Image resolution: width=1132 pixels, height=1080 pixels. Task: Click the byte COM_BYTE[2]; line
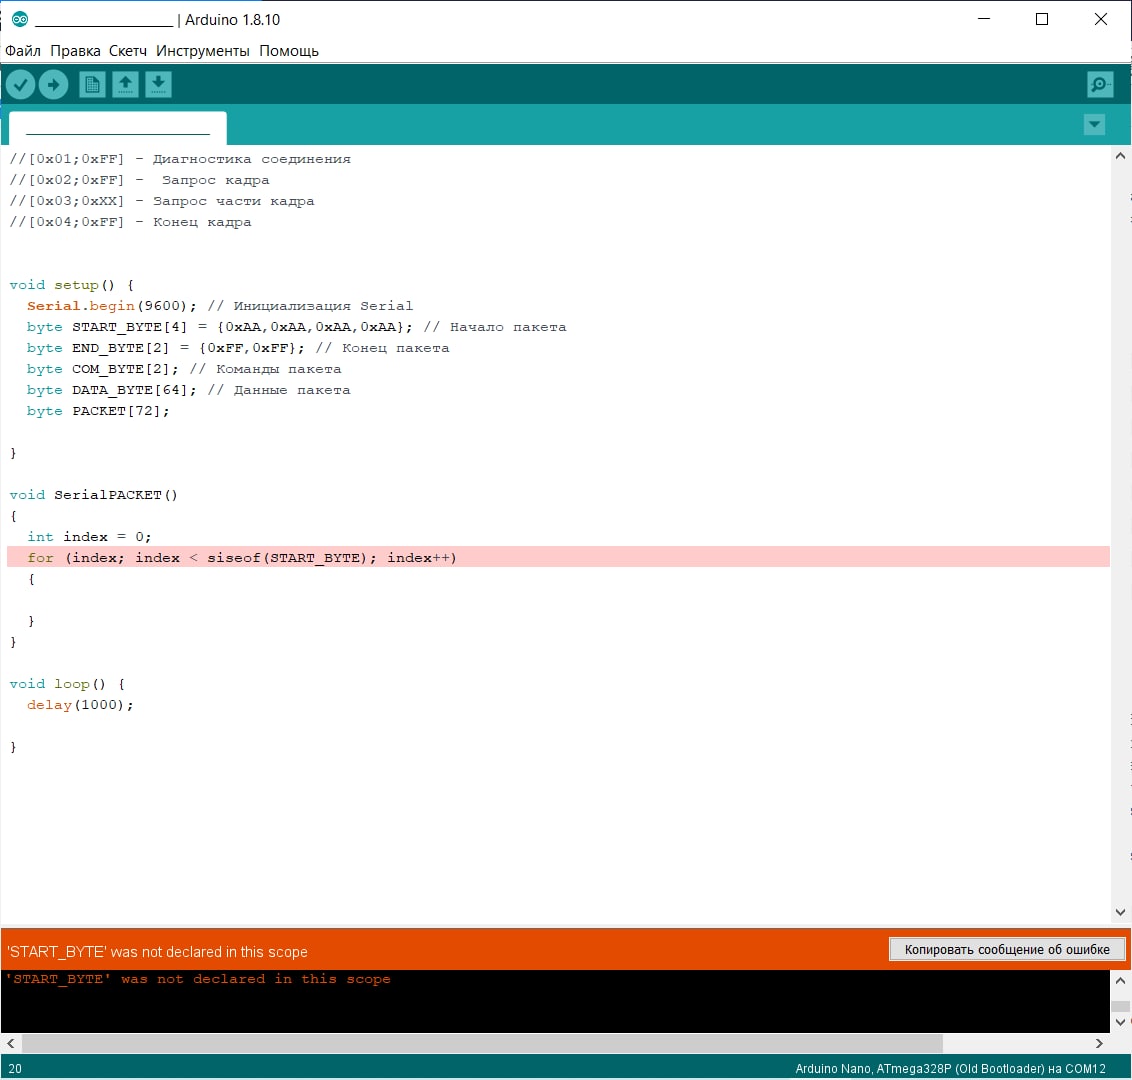point(183,368)
